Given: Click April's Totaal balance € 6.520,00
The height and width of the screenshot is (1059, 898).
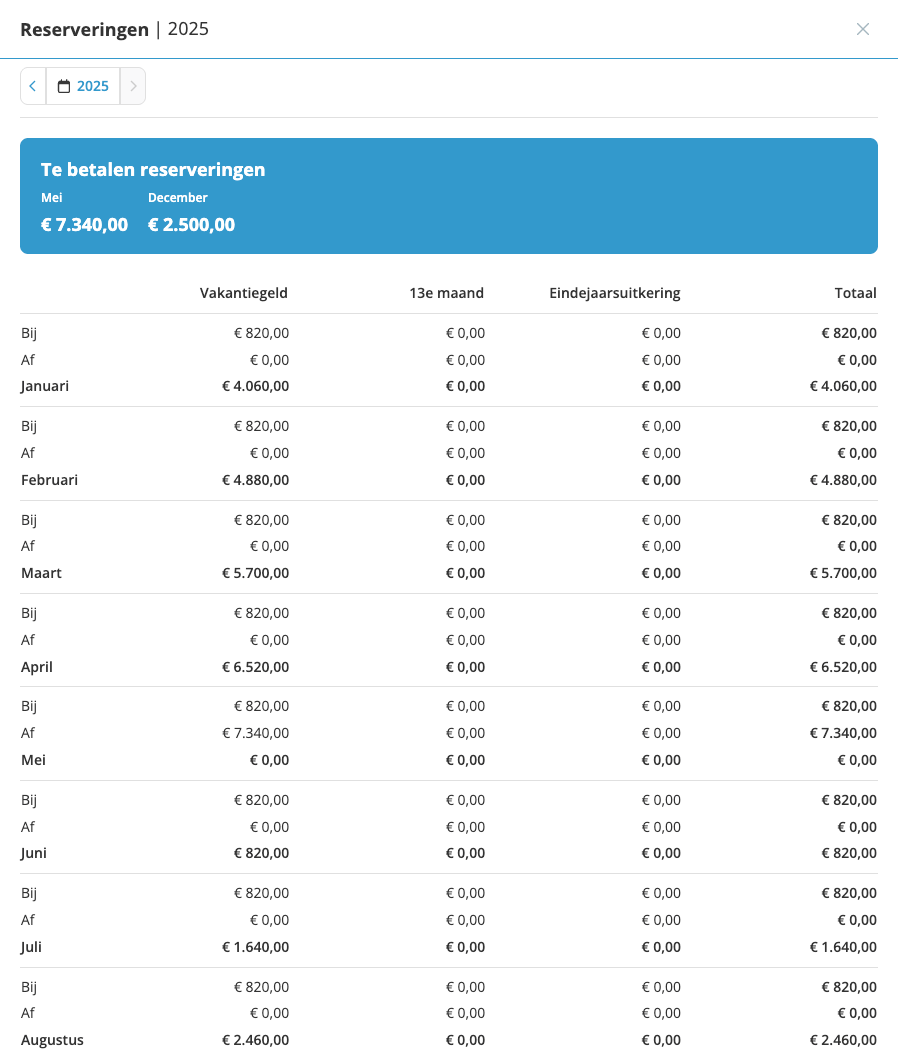Looking at the screenshot, I should [843, 667].
